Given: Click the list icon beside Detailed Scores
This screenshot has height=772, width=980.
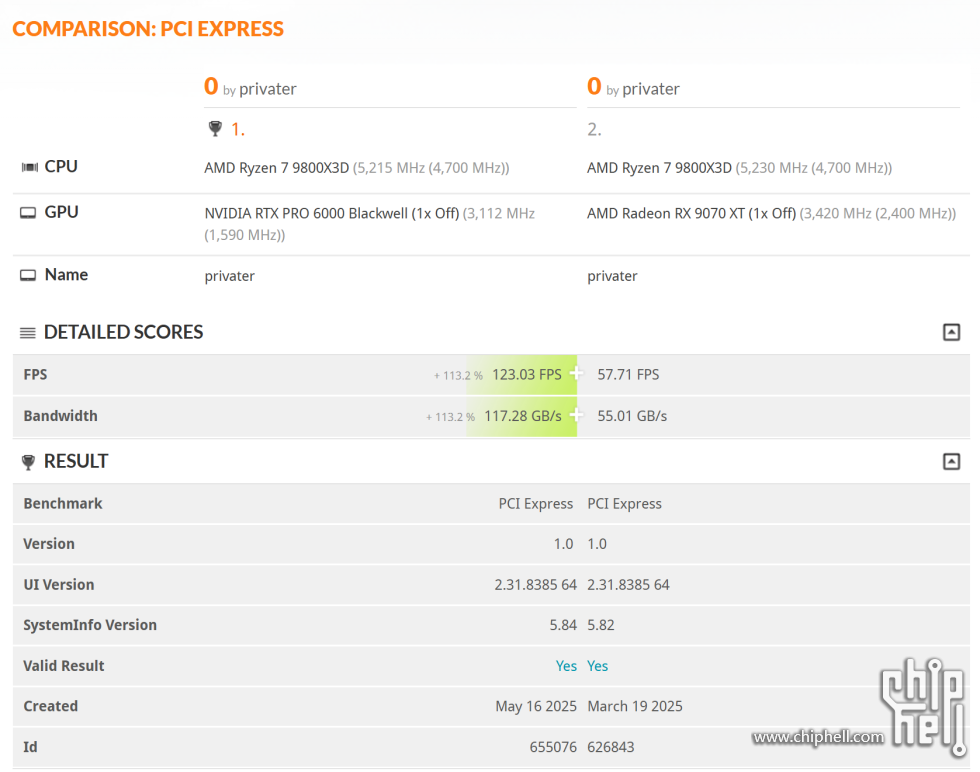Looking at the screenshot, I should coord(28,333).
